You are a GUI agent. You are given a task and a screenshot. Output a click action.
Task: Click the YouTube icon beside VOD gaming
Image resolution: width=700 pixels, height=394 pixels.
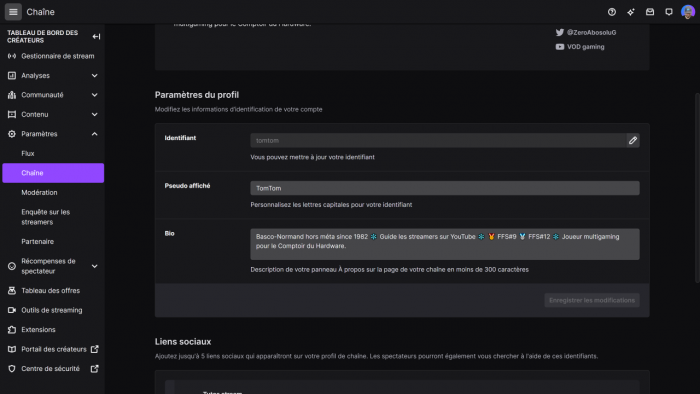[559, 46]
